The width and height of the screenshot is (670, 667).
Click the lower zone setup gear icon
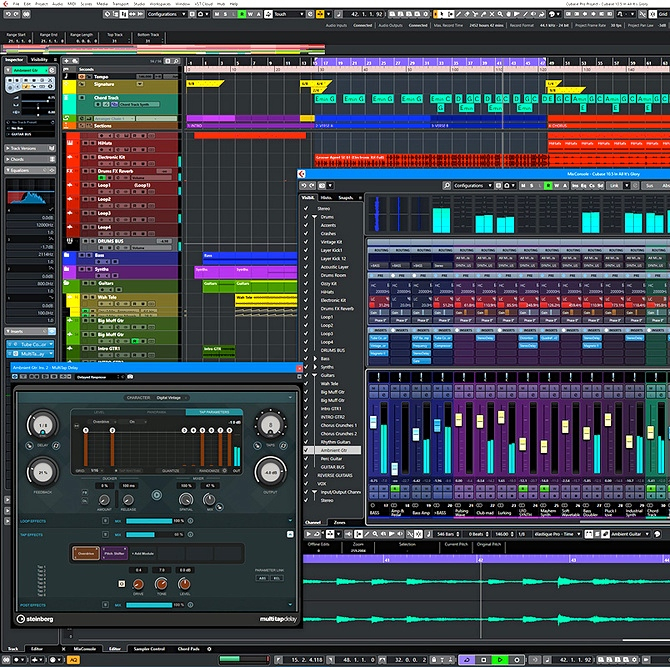[209, 649]
